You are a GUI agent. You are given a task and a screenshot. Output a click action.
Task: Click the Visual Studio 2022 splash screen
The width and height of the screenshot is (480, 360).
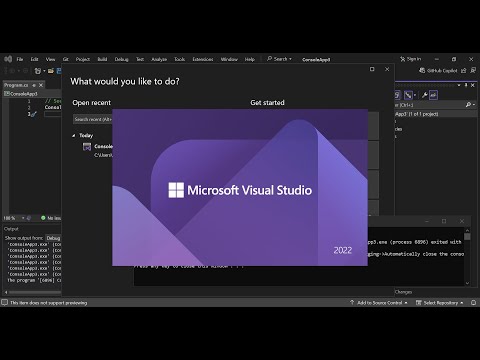(x=240, y=187)
